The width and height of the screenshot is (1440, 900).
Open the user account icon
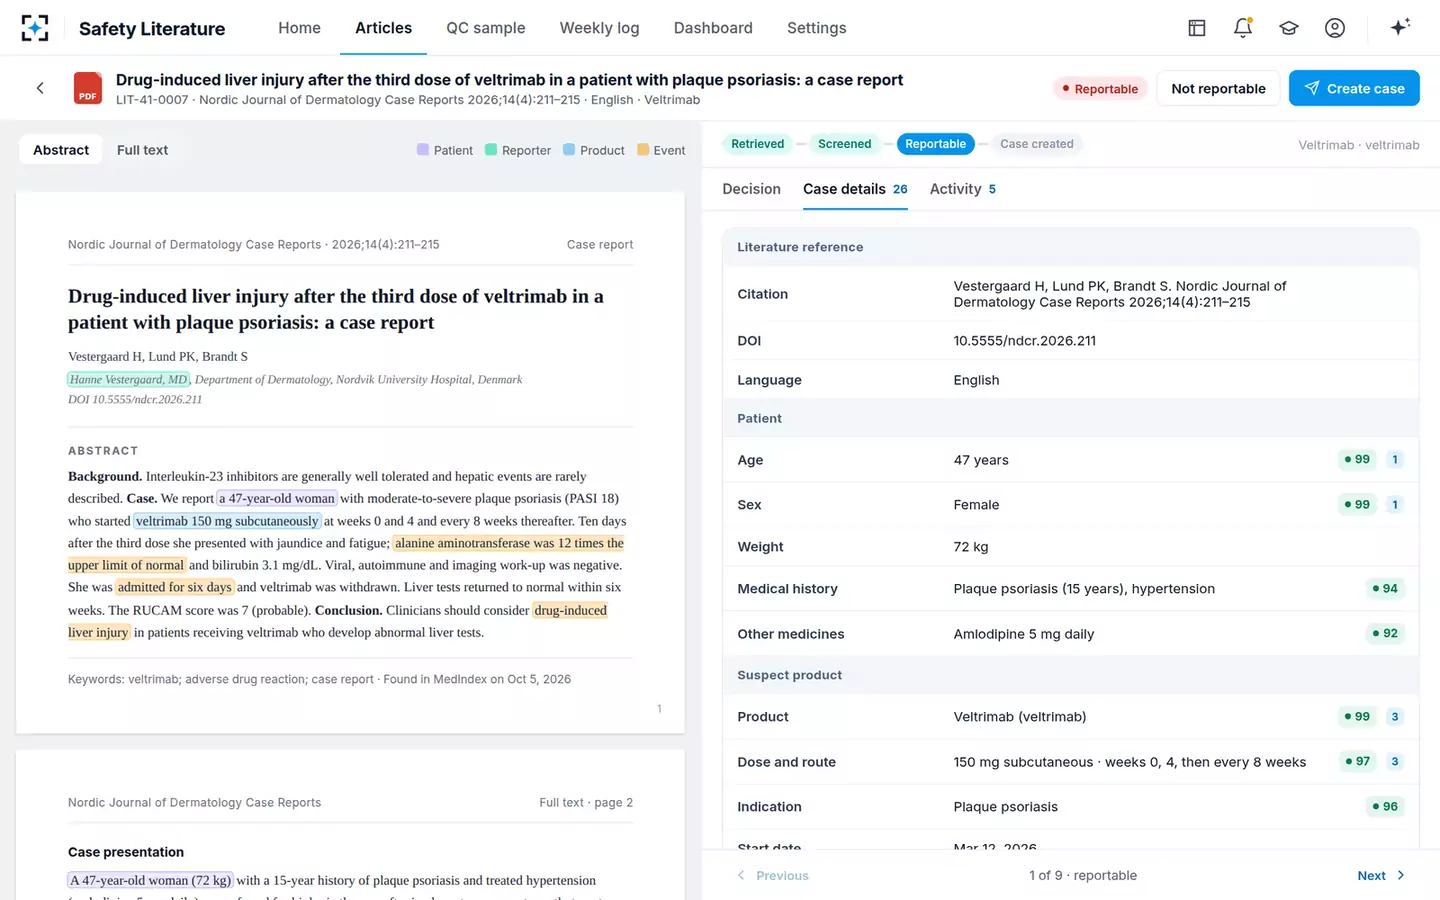coord(1335,28)
